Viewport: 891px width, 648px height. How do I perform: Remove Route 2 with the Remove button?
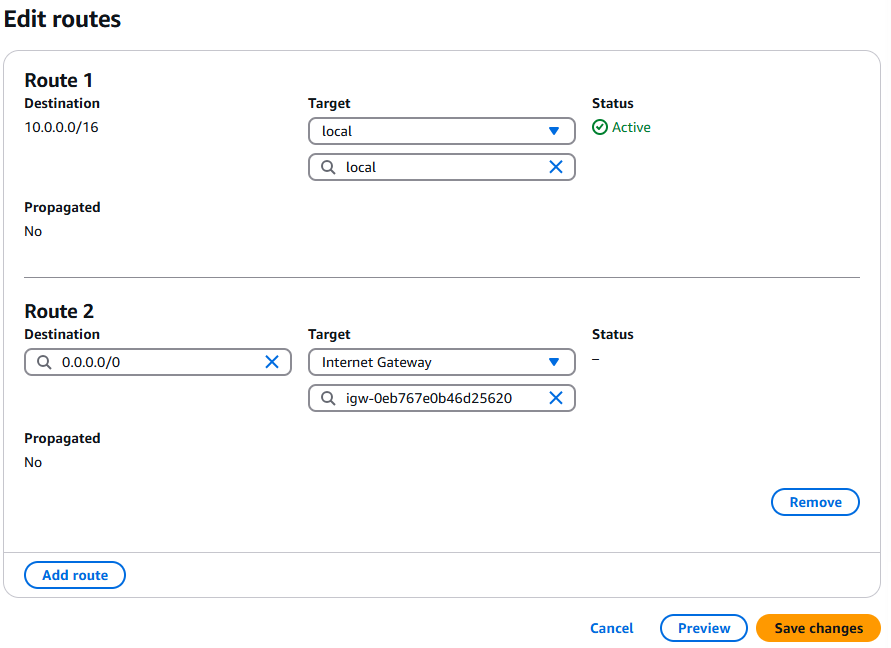(x=815, y=502)
